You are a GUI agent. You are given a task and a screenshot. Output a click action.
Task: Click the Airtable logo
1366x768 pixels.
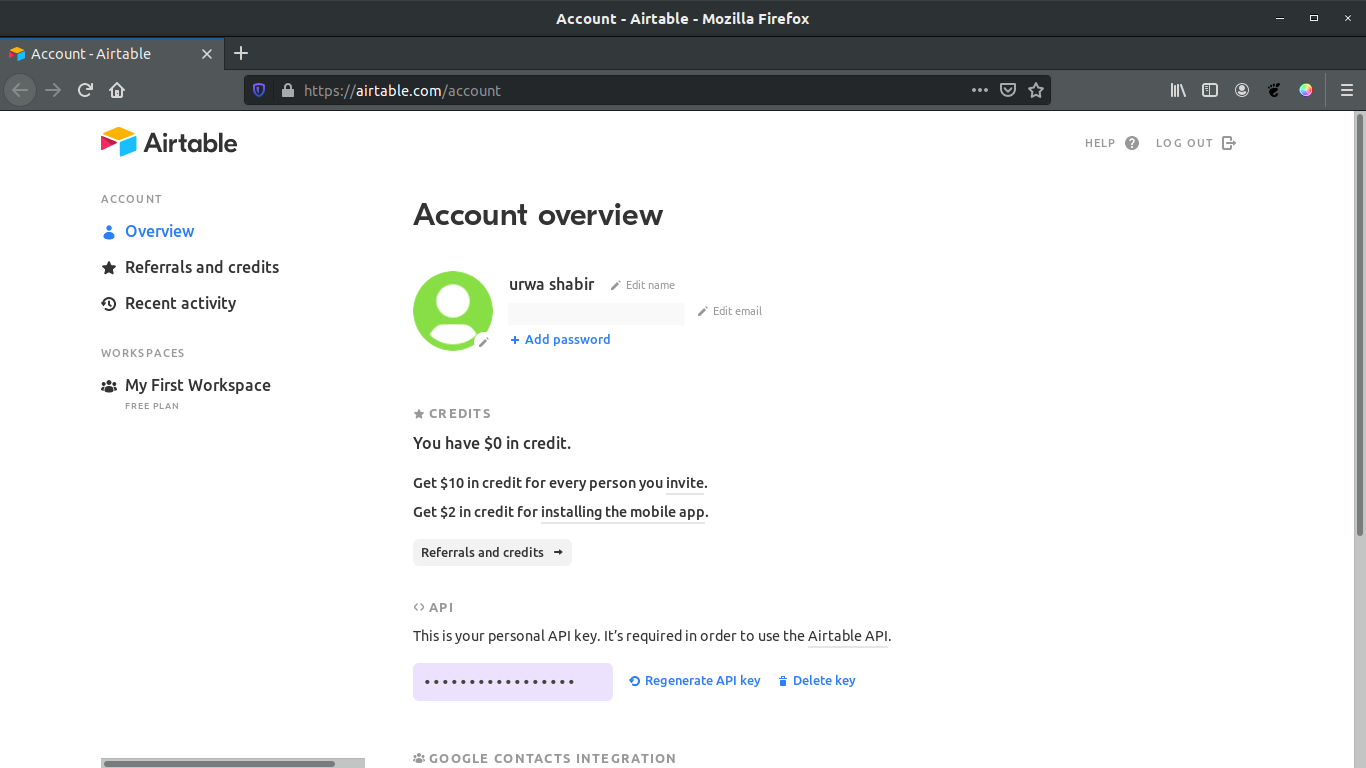point(169,142)
